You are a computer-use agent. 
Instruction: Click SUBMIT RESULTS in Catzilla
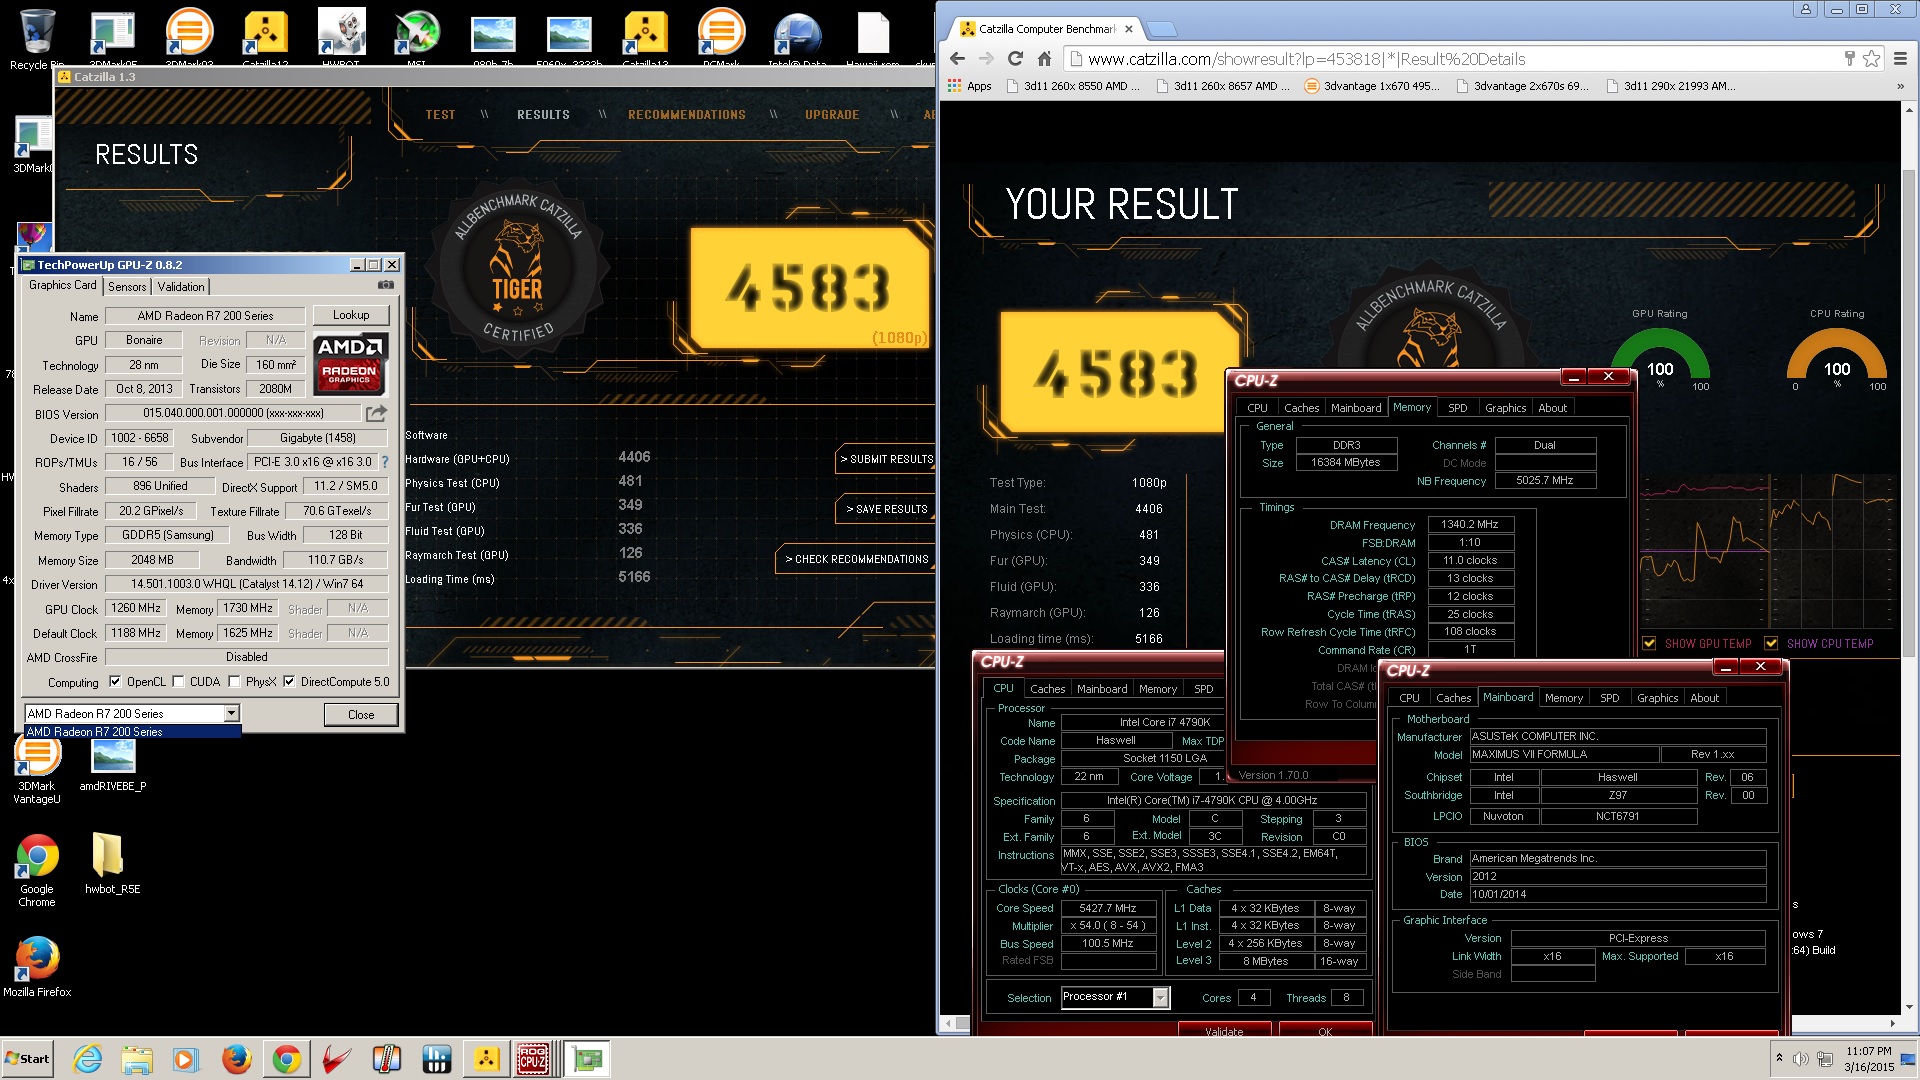tap(886, 459)
